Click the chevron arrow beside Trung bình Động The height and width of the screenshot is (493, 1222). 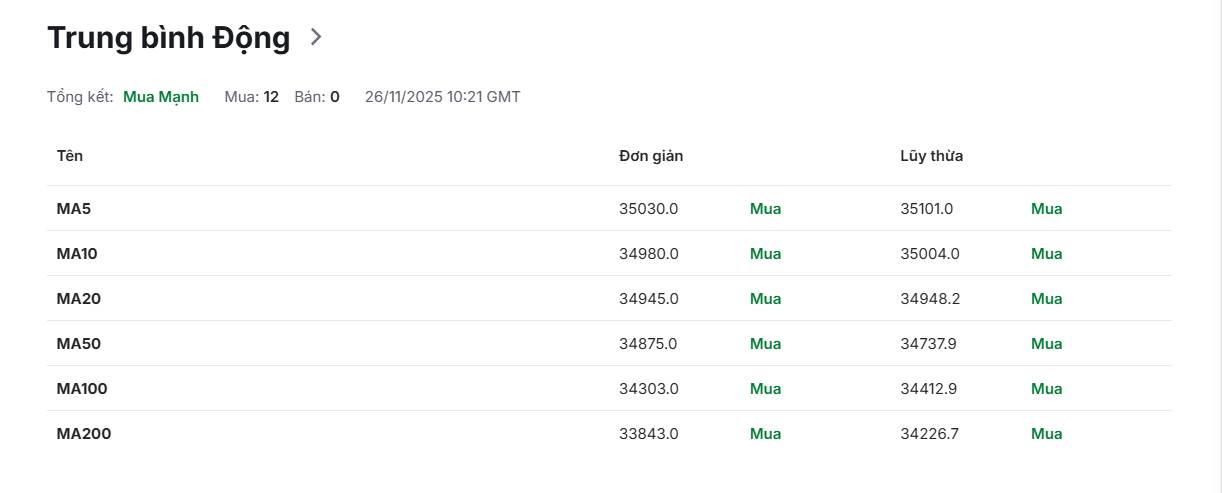(x=316, y=38)
